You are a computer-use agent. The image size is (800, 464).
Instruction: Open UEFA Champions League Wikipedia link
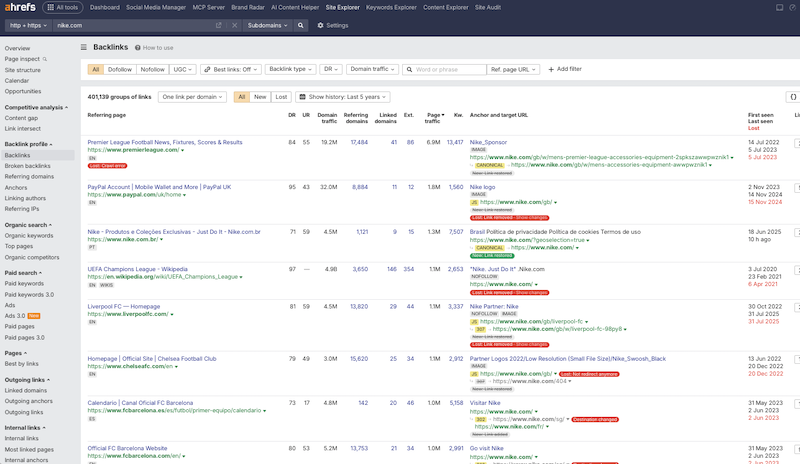pos(137,269)
